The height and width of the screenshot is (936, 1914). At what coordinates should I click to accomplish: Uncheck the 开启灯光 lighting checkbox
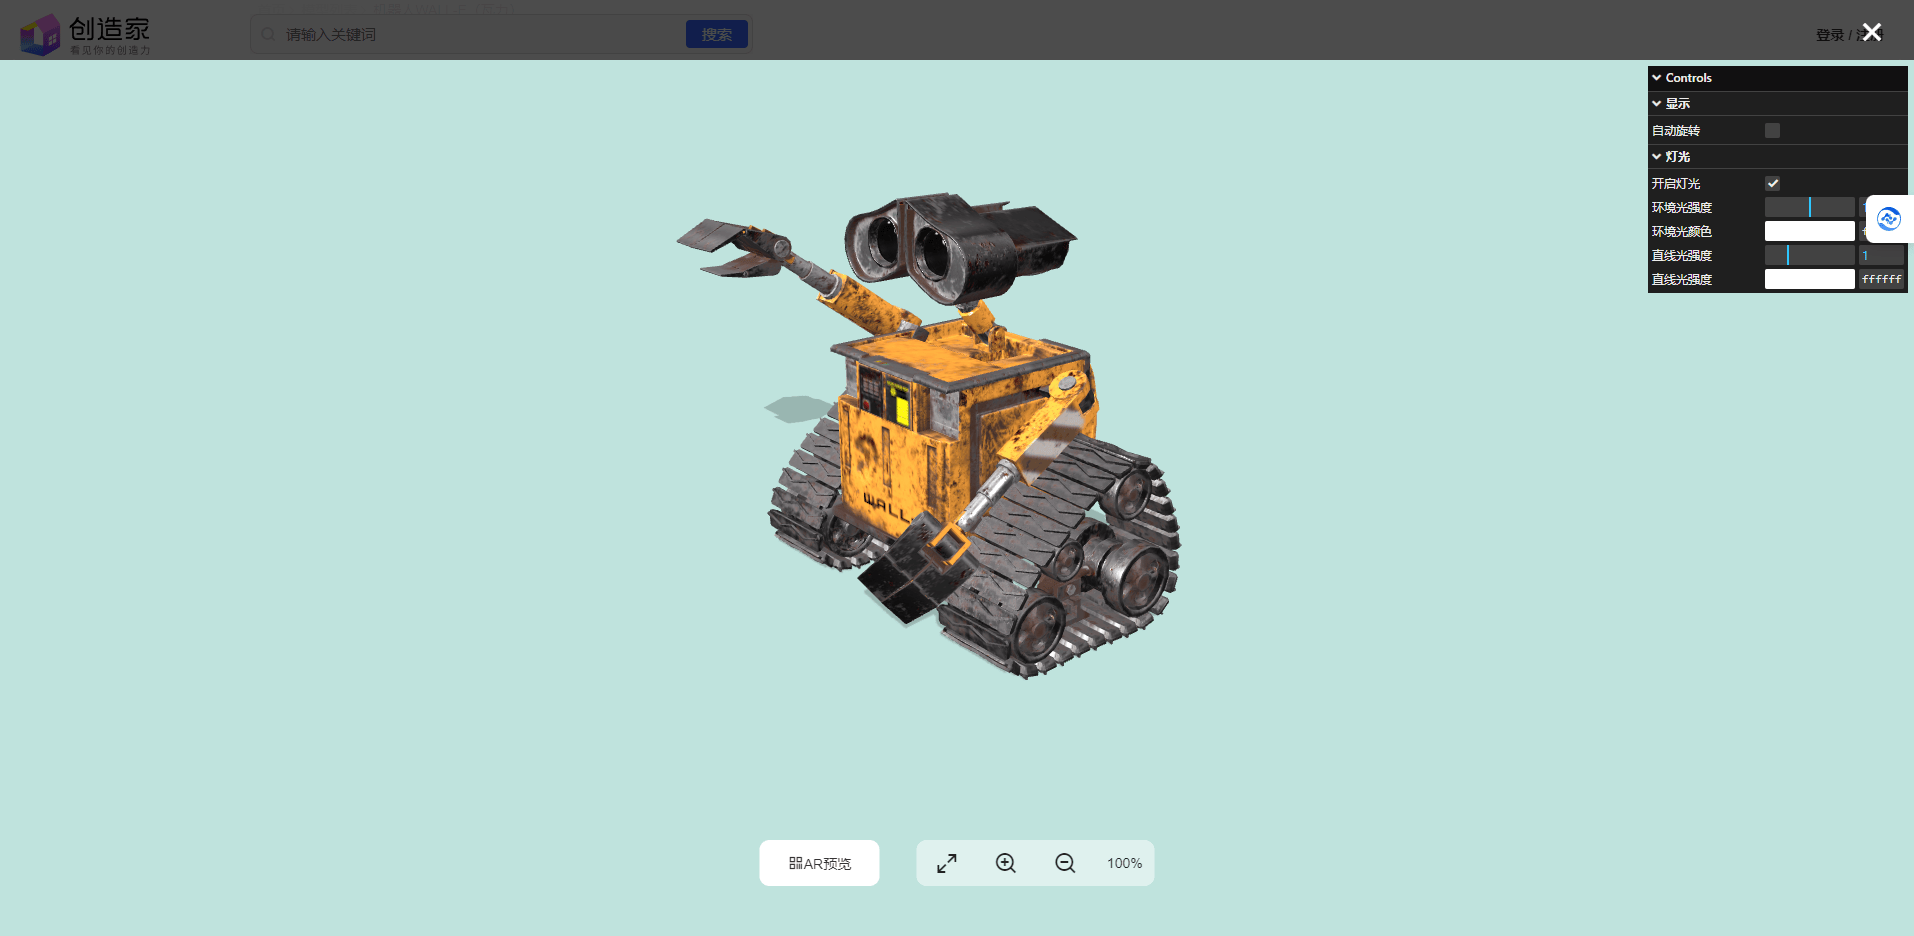[1772, 184]
